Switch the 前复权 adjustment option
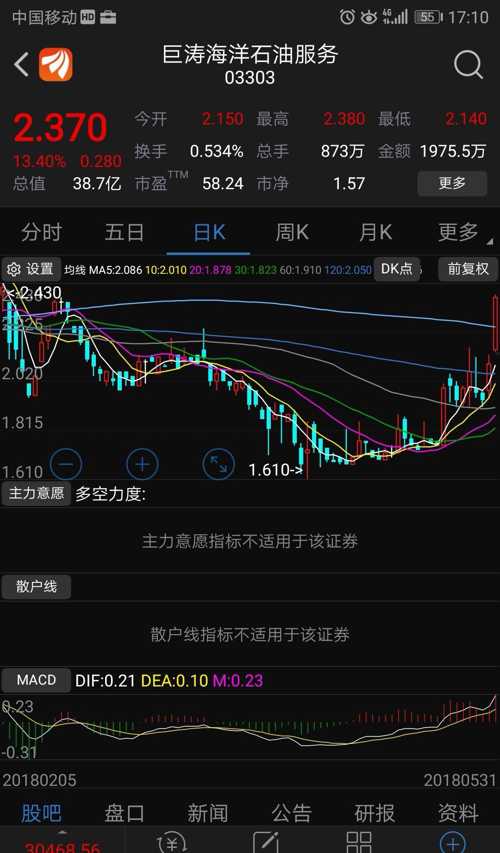Image resolution: width=500 pixels, height=853 pixels. click(x=468, y=269)
